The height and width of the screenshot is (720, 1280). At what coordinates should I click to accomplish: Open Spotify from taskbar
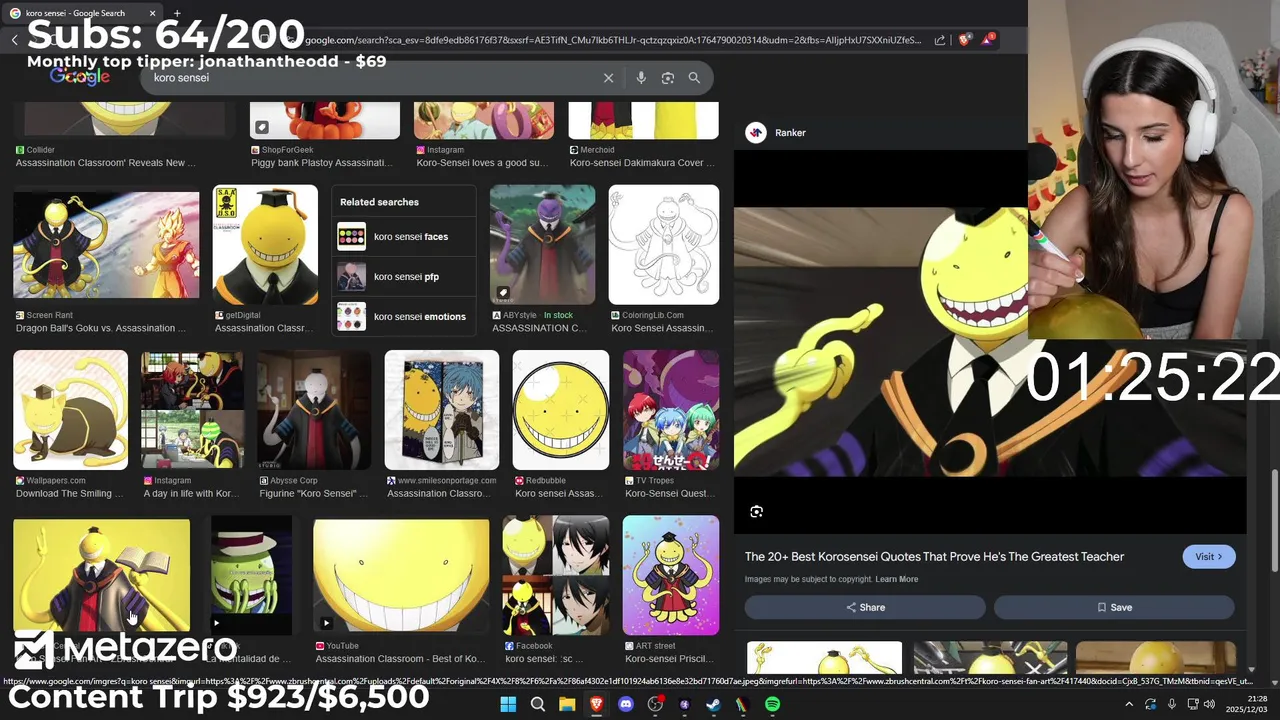pos(772,704)
